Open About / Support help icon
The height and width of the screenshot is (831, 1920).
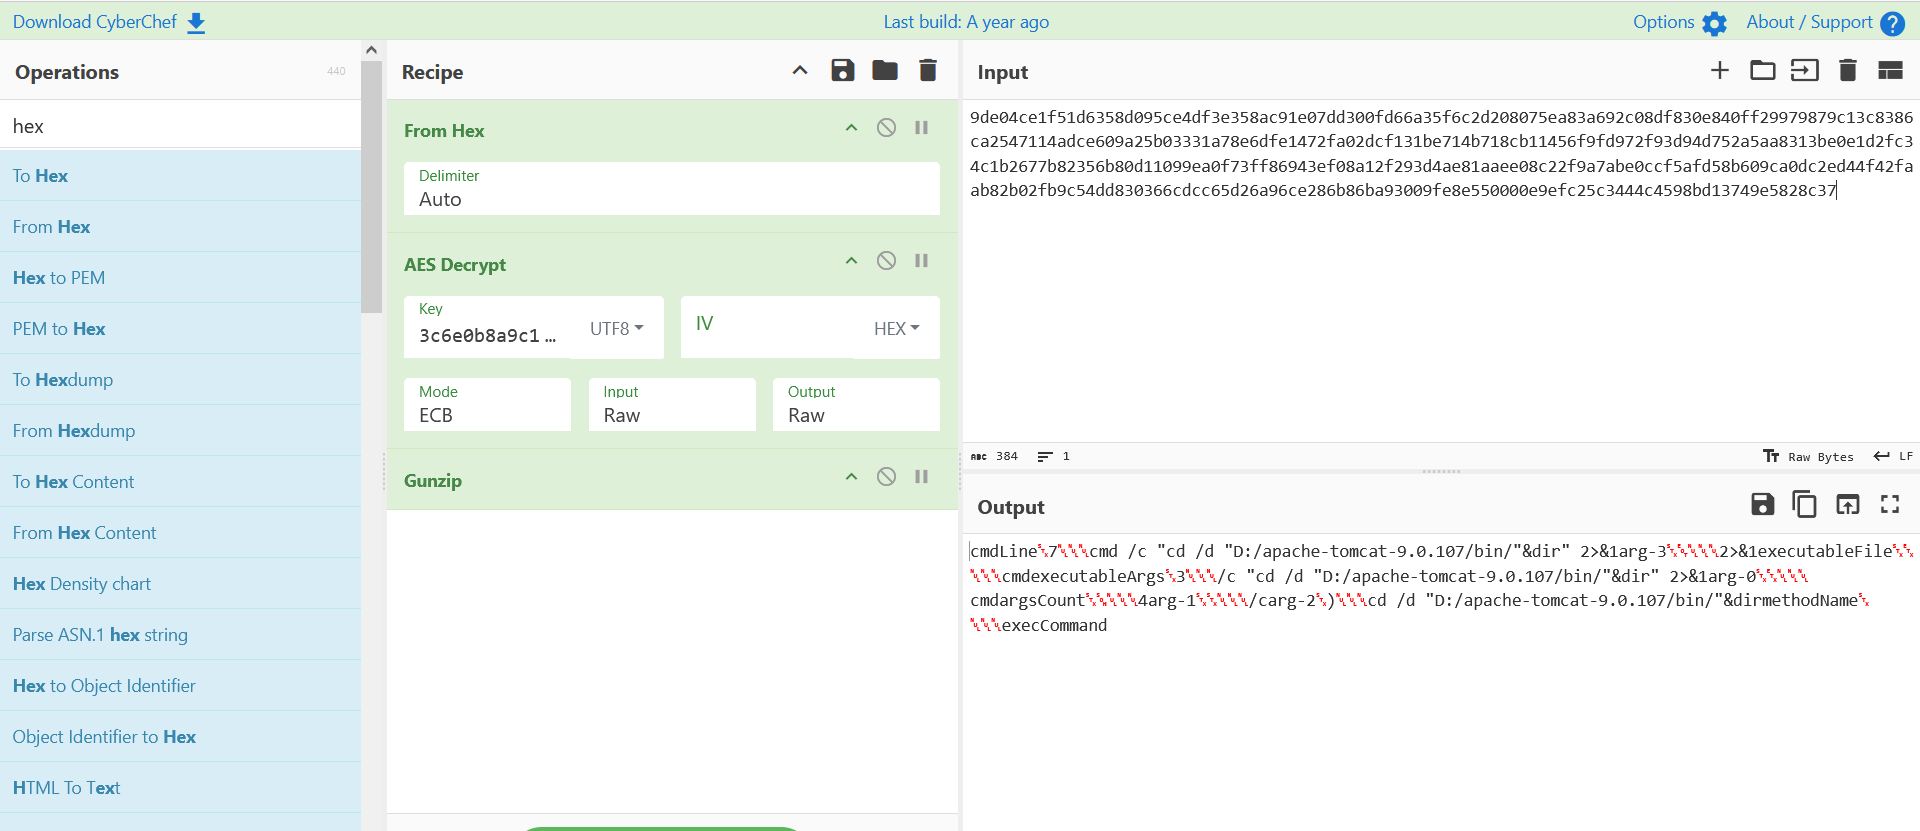click(x=1892, y=23)
